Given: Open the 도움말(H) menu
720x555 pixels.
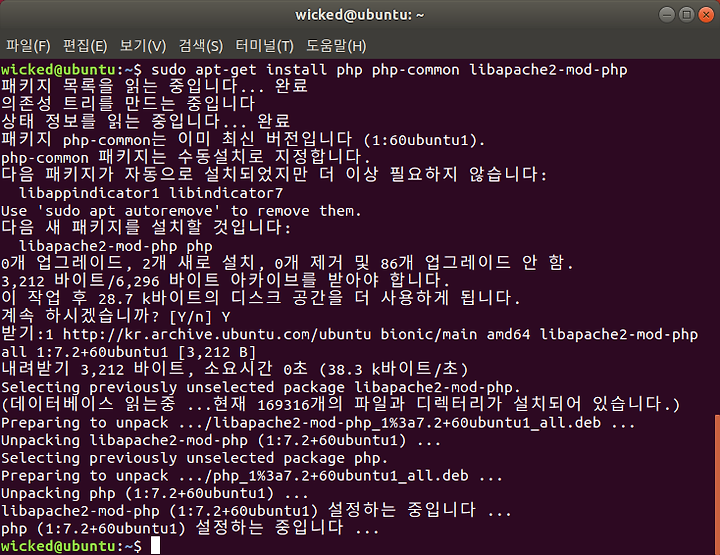Looking at the screenshot, I should pyautogui.click(x=336, y=46).
